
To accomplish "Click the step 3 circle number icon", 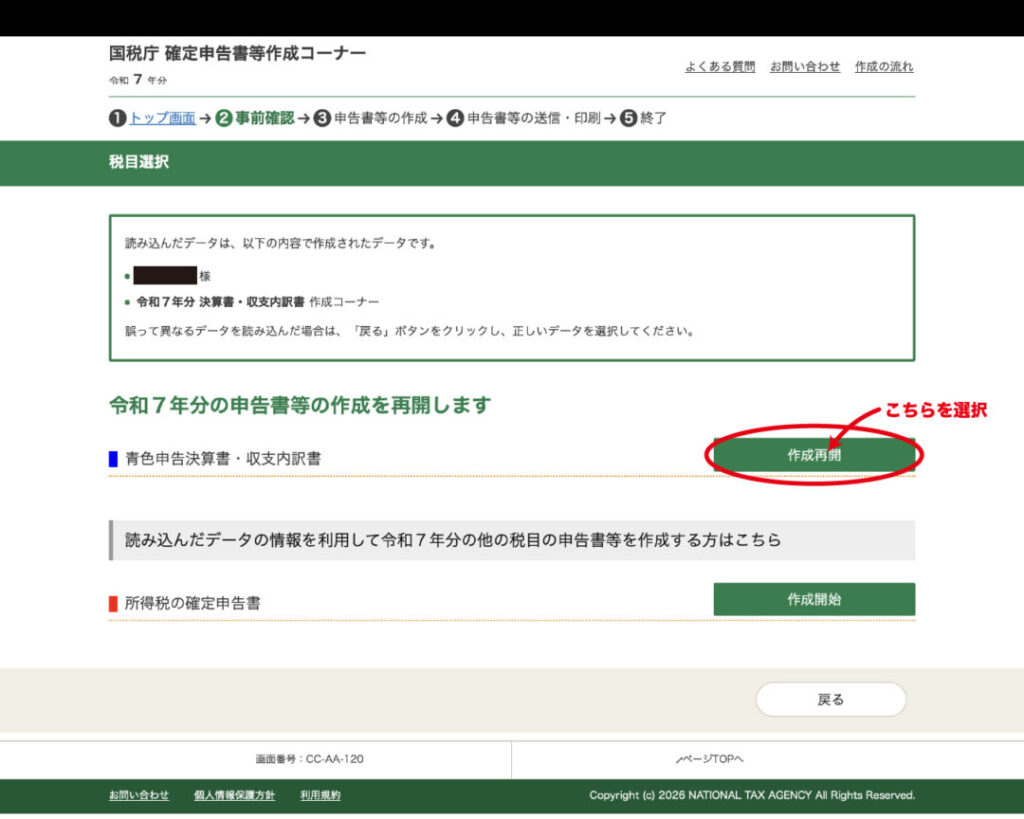I will (322, 118).
